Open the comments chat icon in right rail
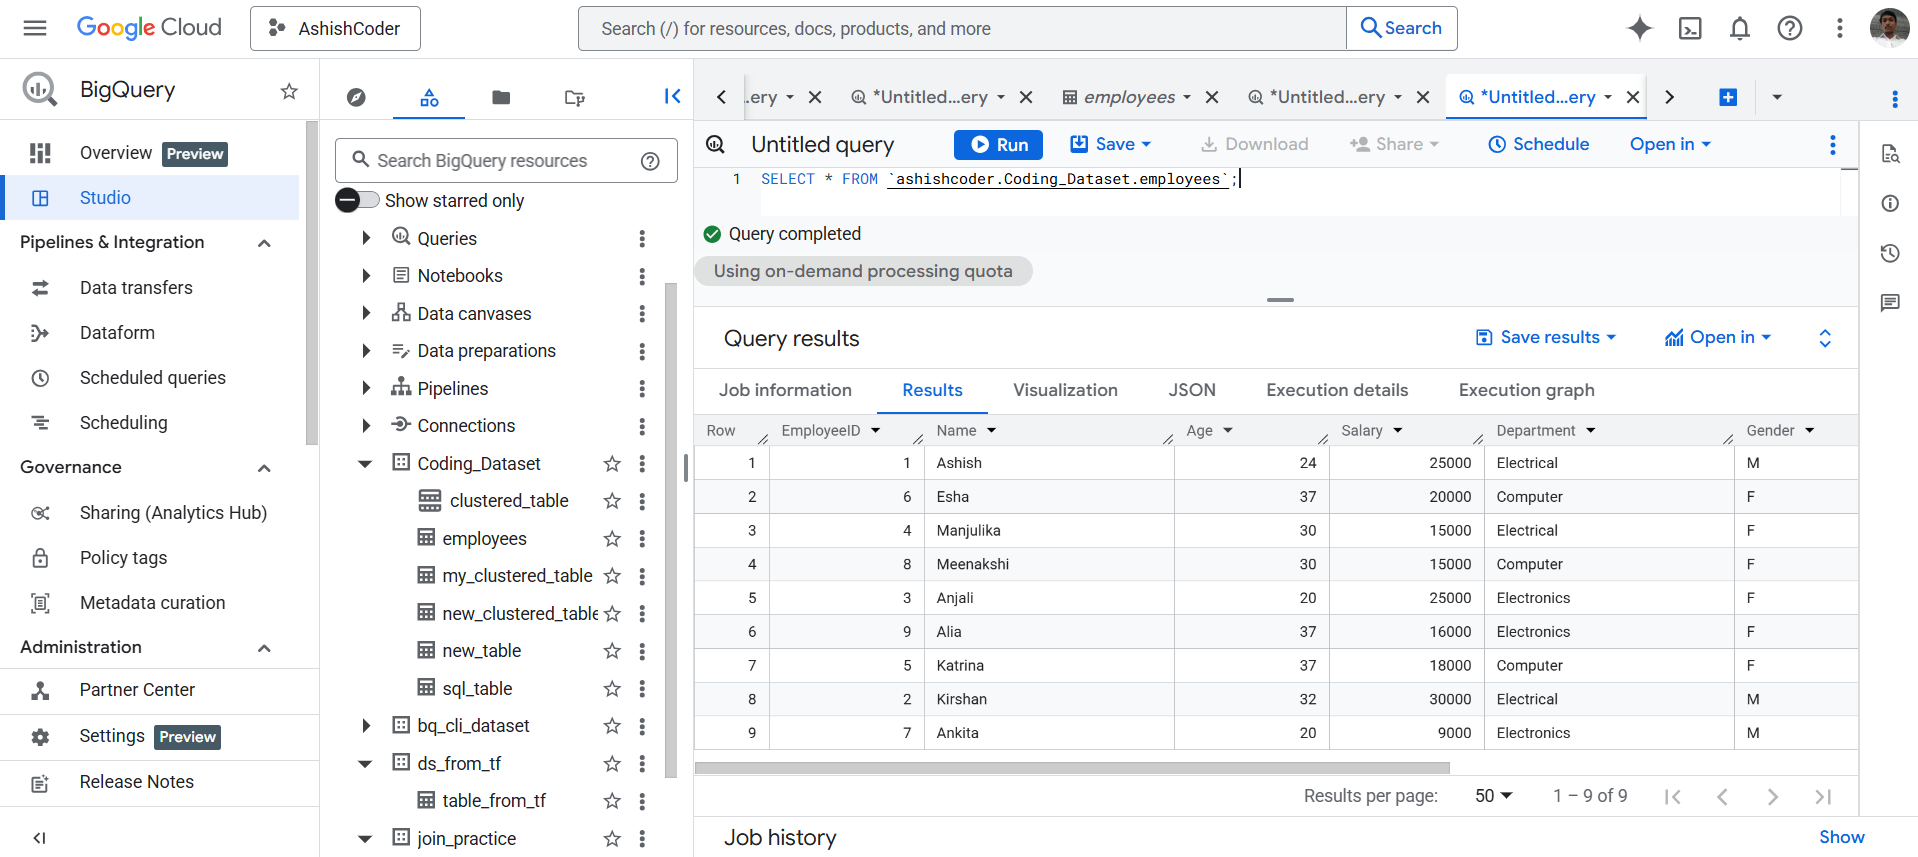 pos(1889,303)
